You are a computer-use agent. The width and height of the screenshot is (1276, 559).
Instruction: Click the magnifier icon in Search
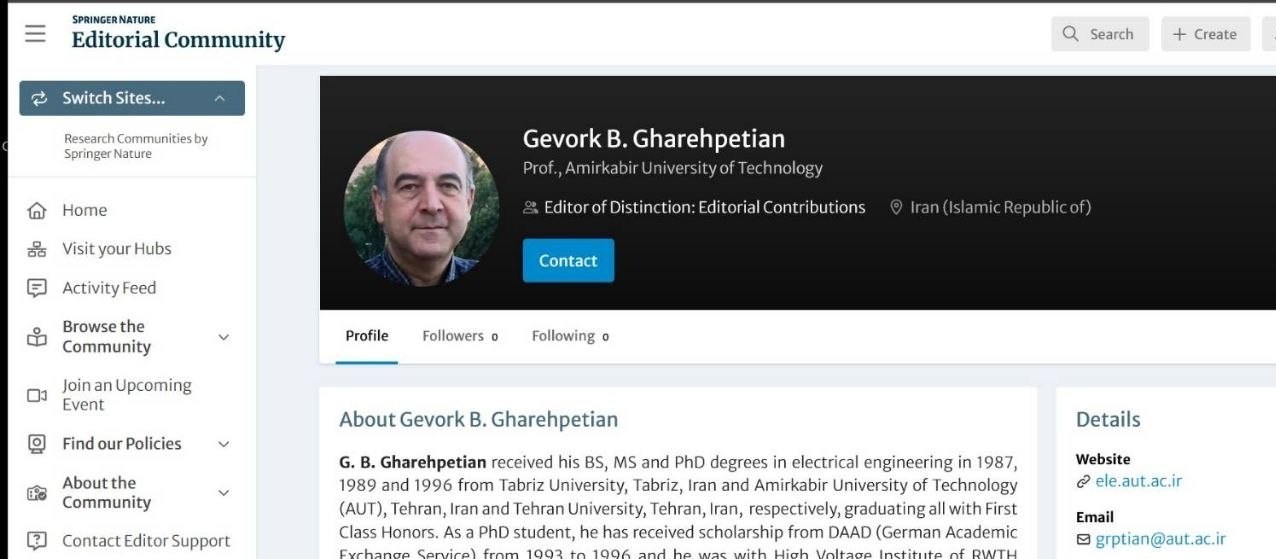(x=1071, y=34)
